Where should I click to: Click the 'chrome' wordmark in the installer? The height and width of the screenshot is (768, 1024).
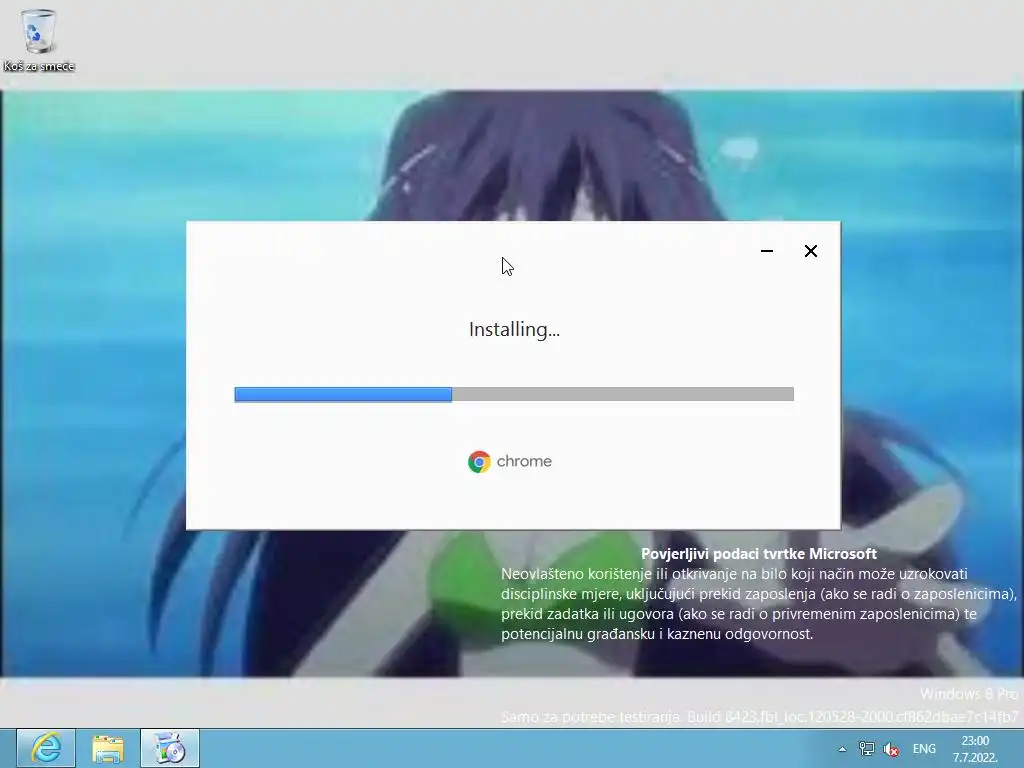point(524,461)
